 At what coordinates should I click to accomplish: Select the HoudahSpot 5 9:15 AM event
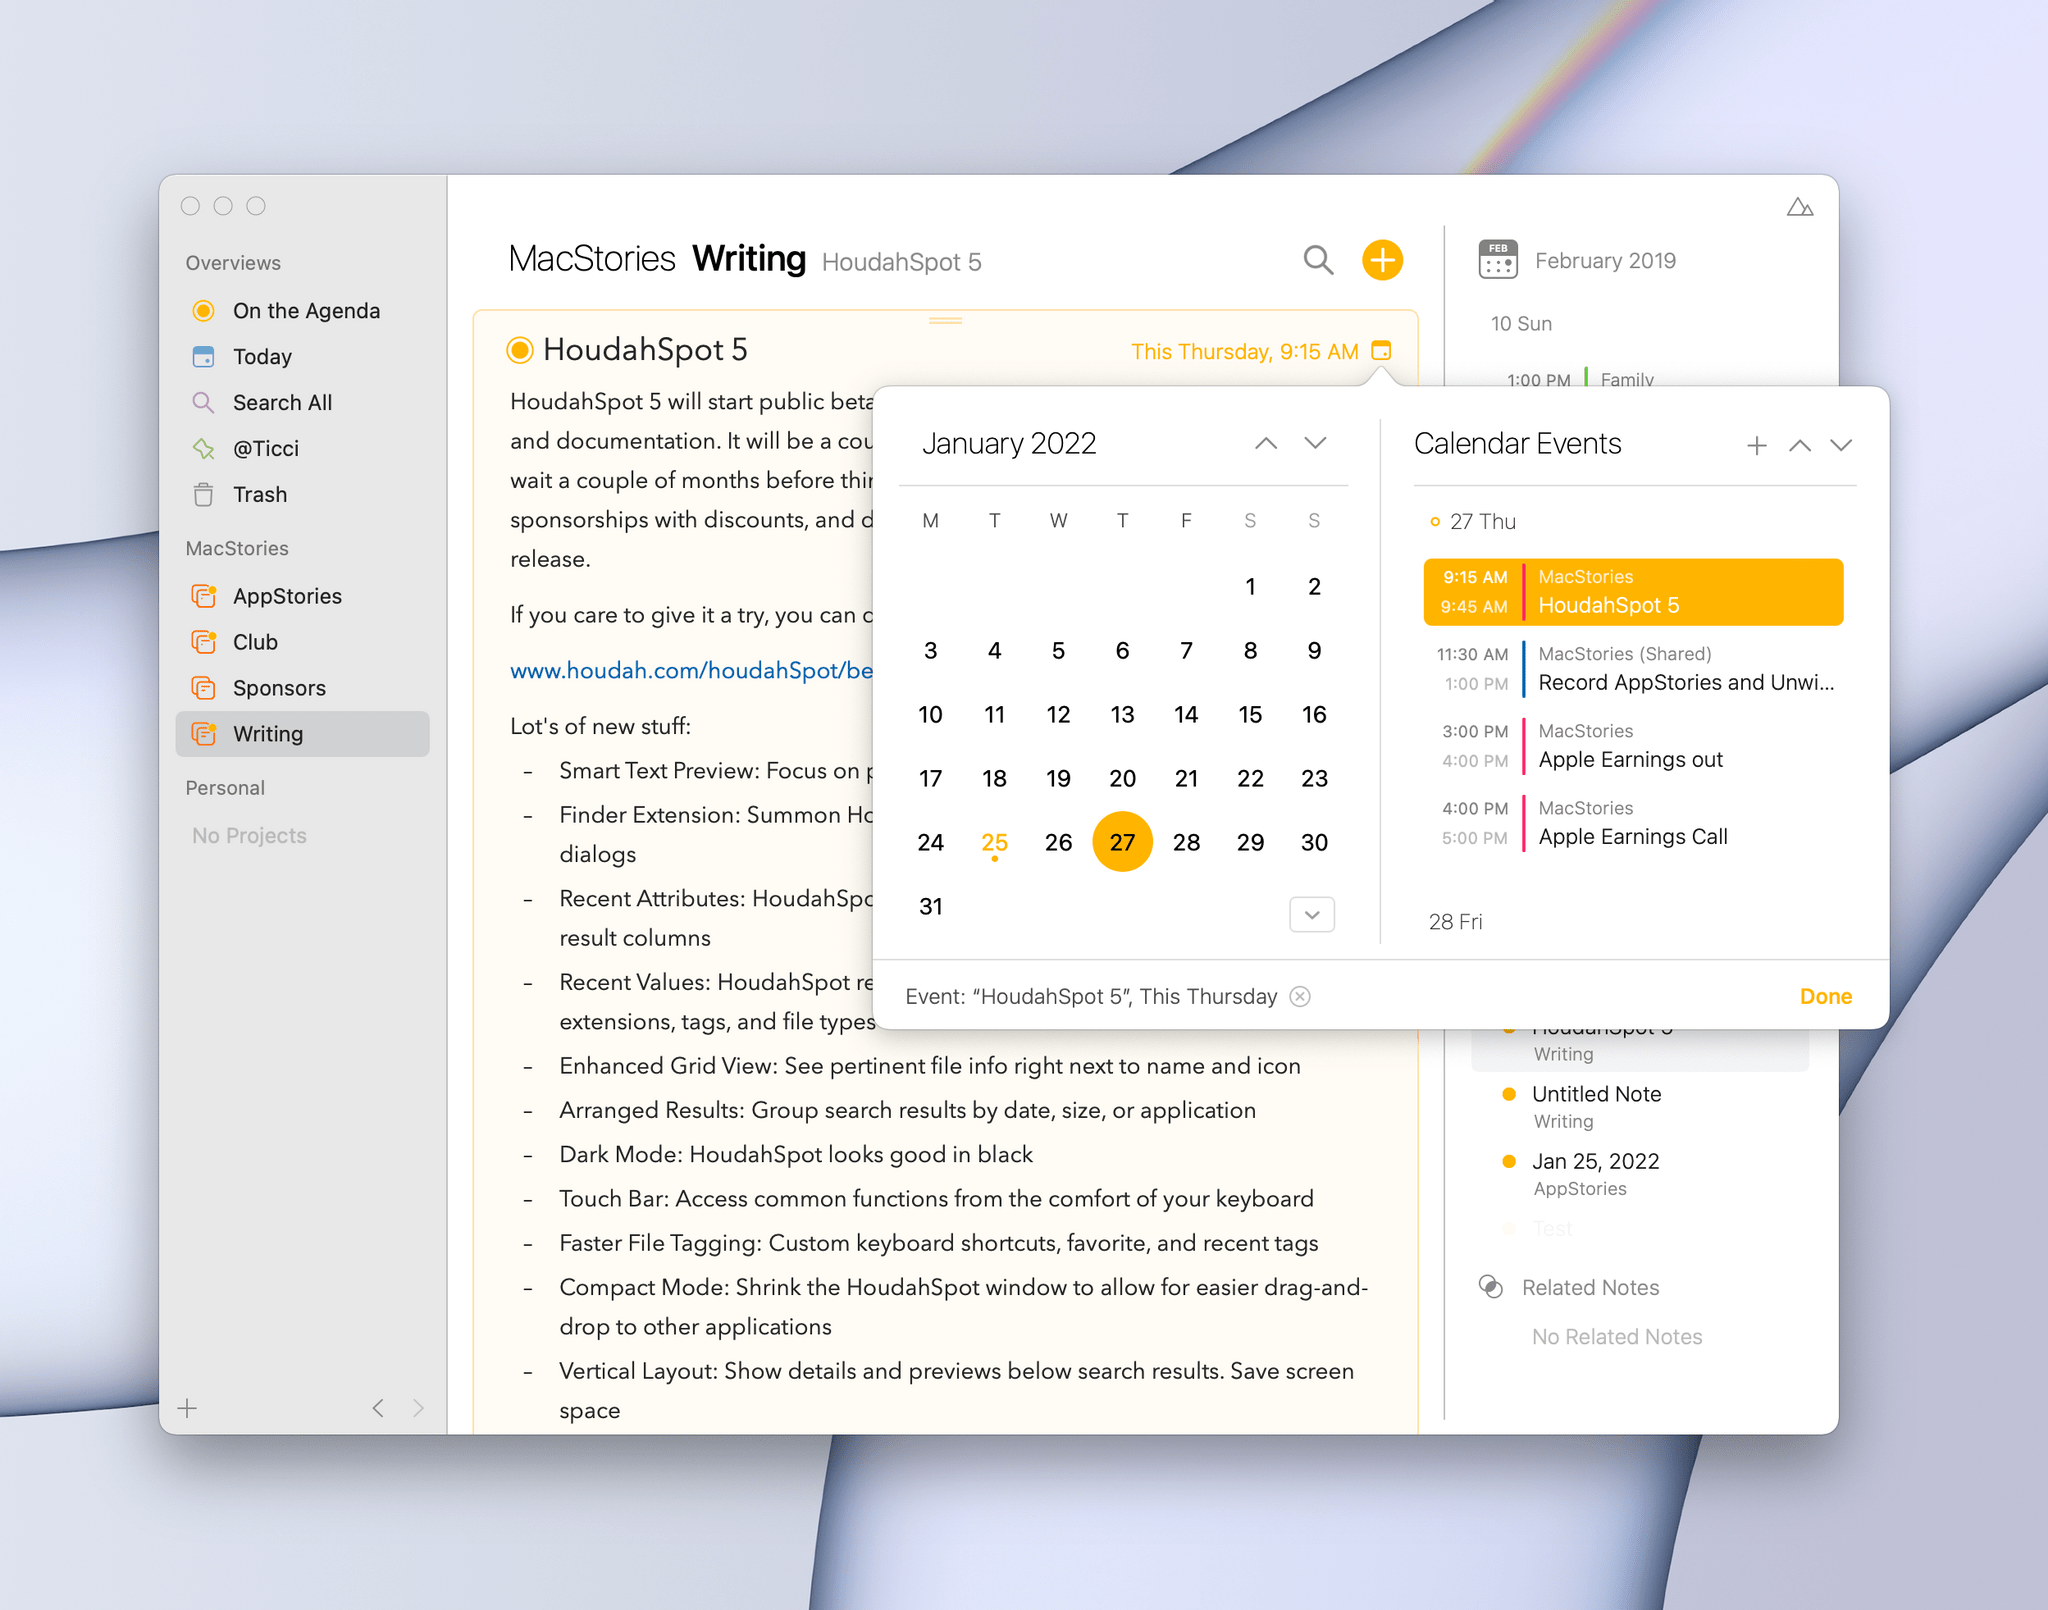[1633, 592]
